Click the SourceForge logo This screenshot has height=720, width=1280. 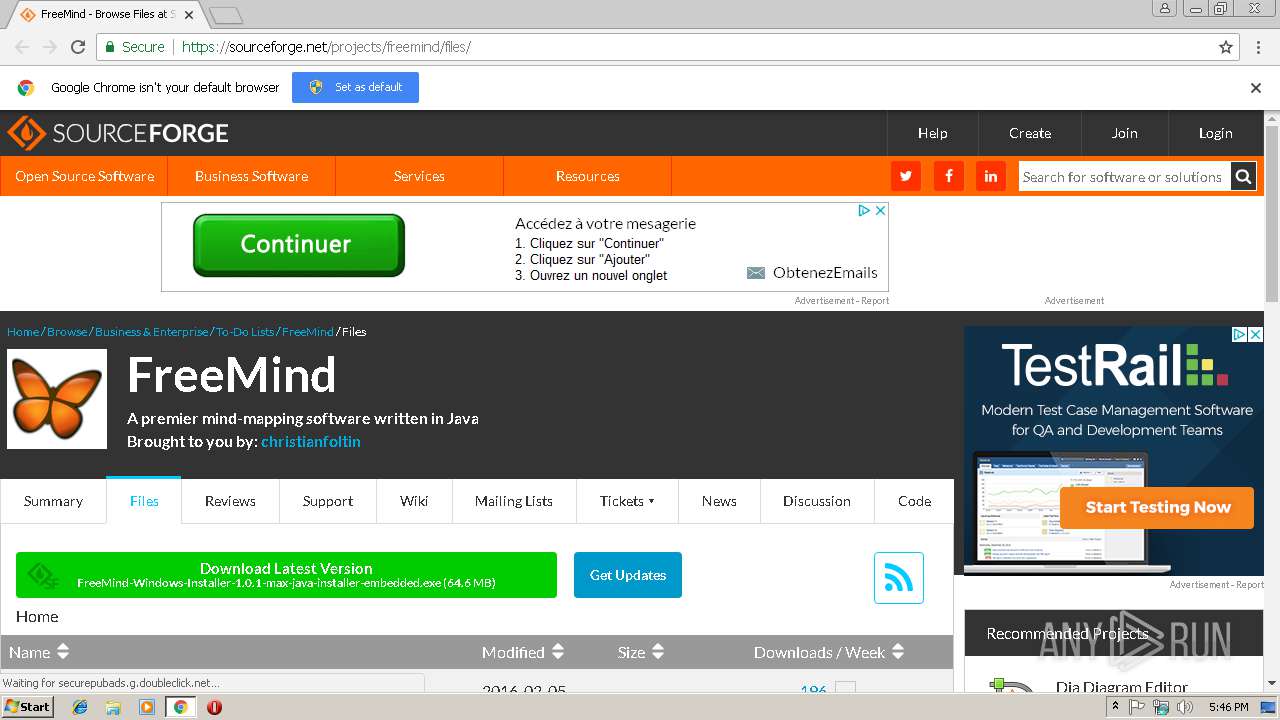coord(118,133)
